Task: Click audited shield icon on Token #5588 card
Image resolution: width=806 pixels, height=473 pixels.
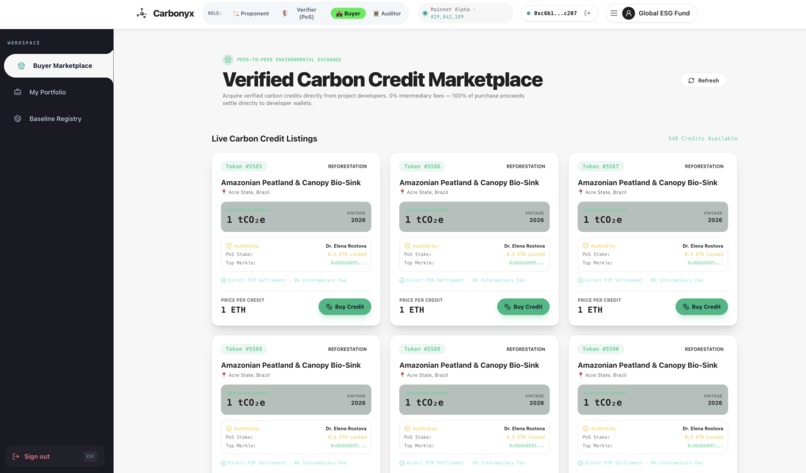Action: click(229, 428)
